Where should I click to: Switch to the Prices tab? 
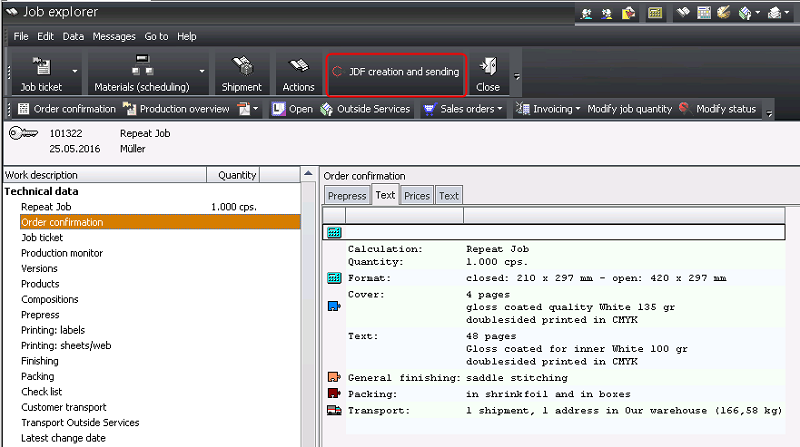[x=416, y=196]
